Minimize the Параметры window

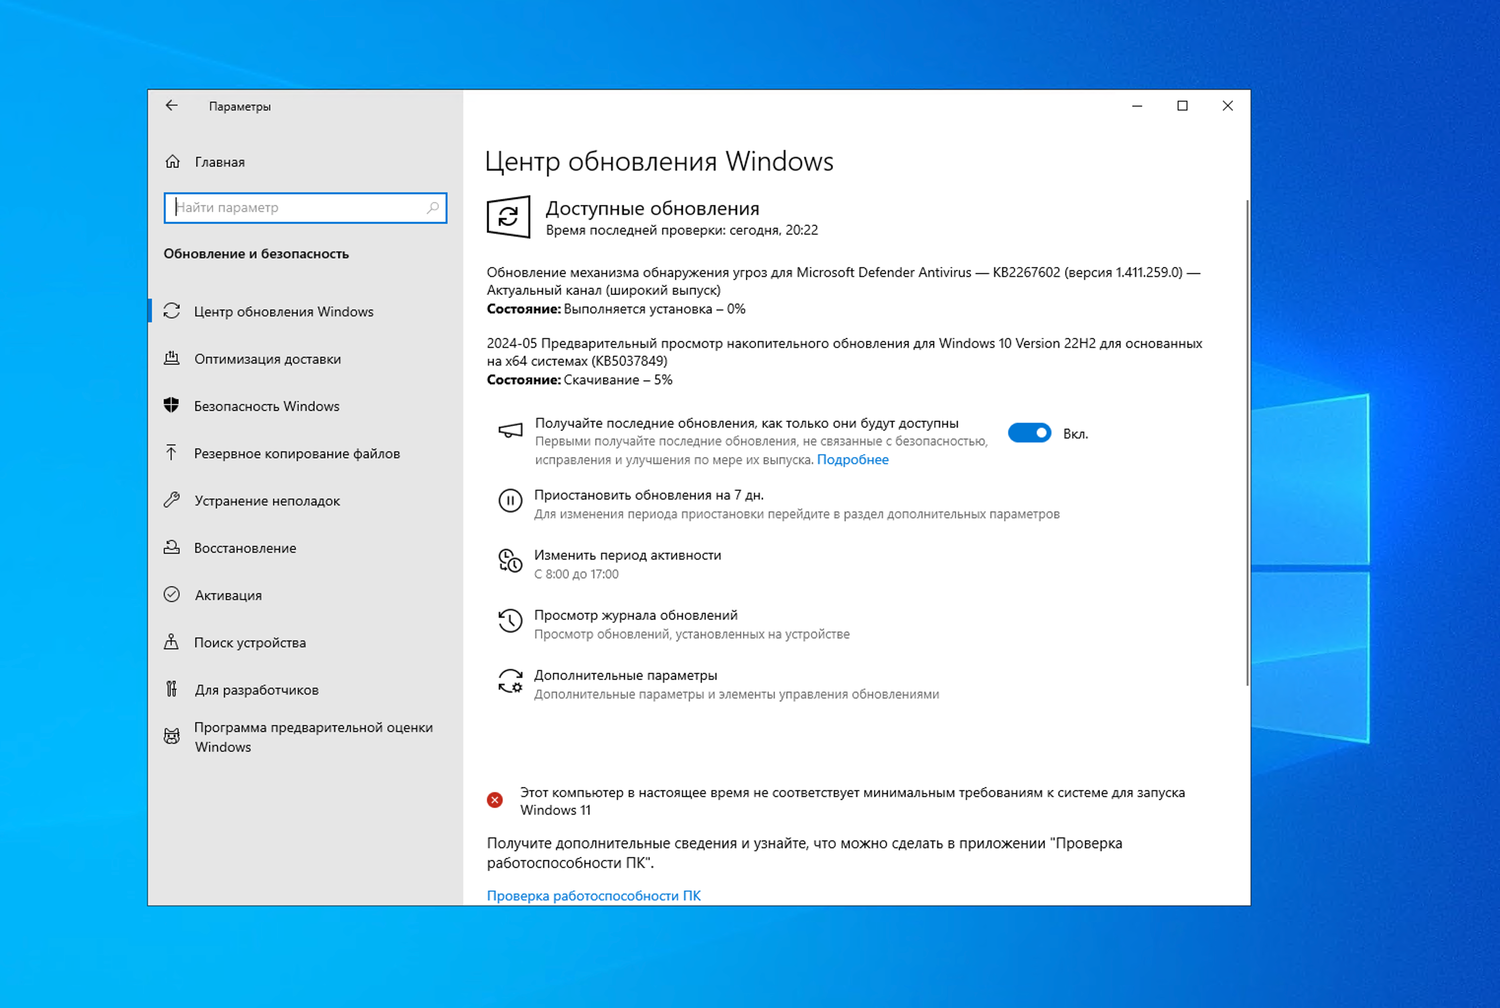tap(1137, 106)
